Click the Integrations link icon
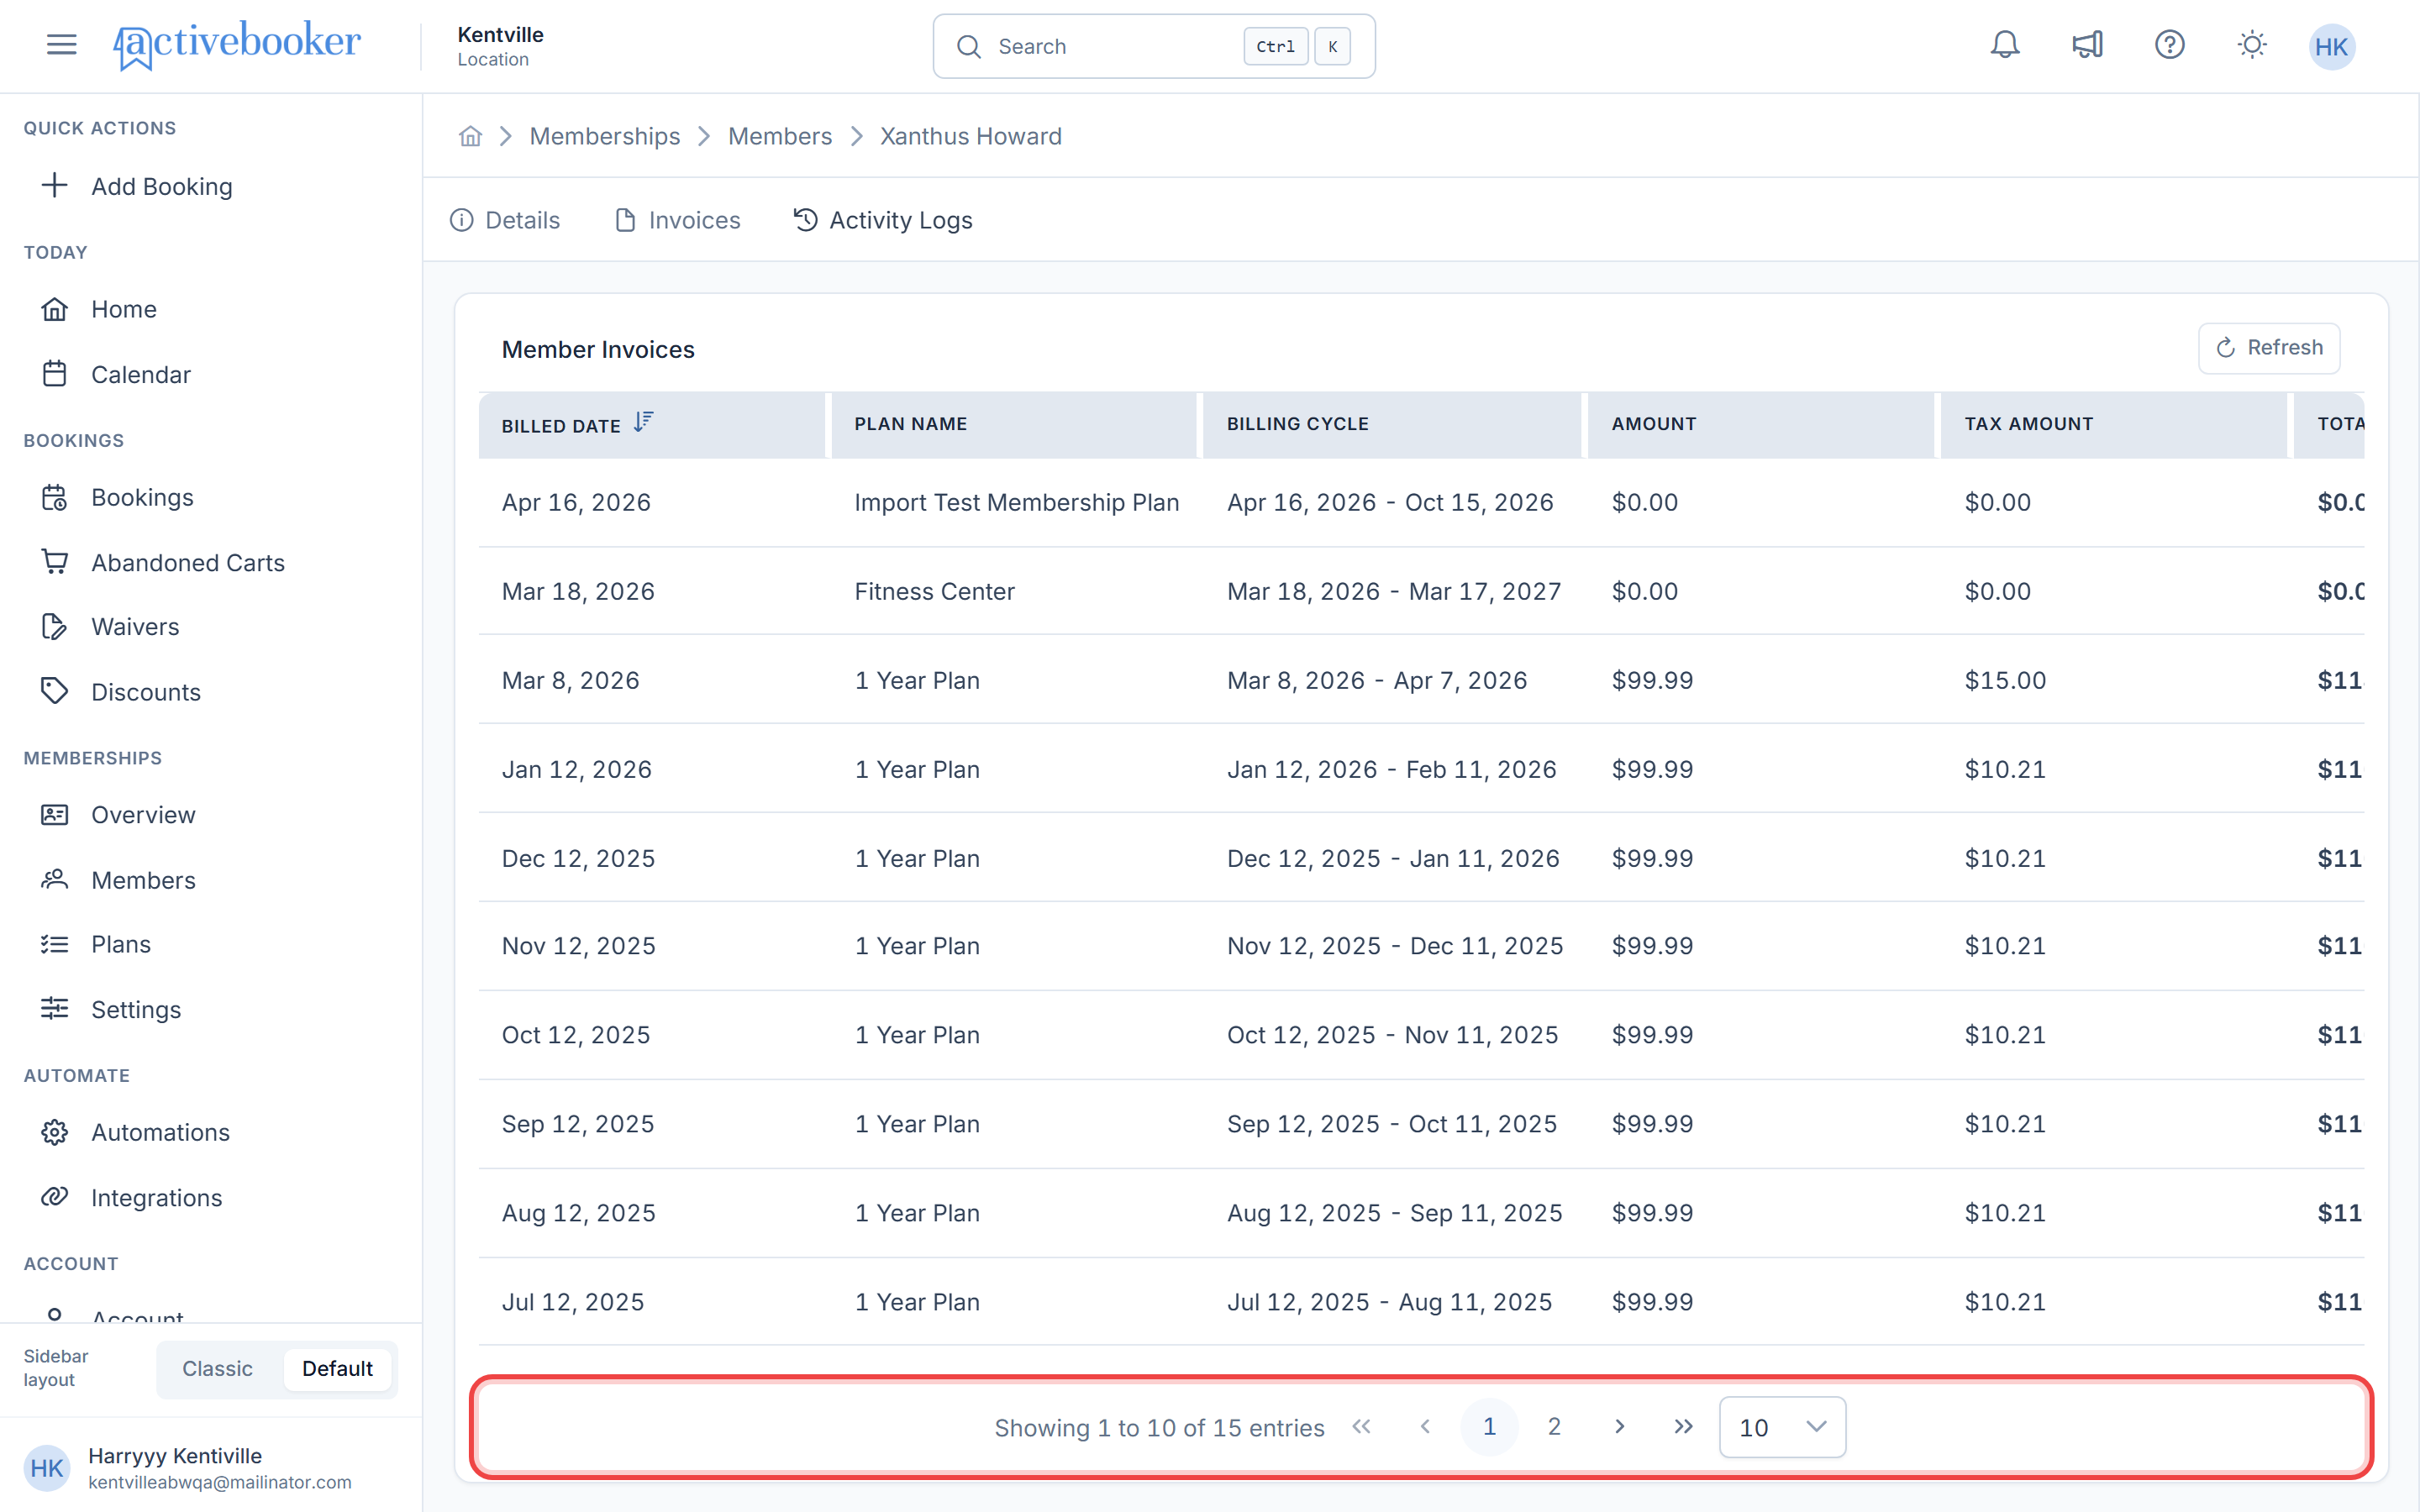 (x=55, y=1197)
